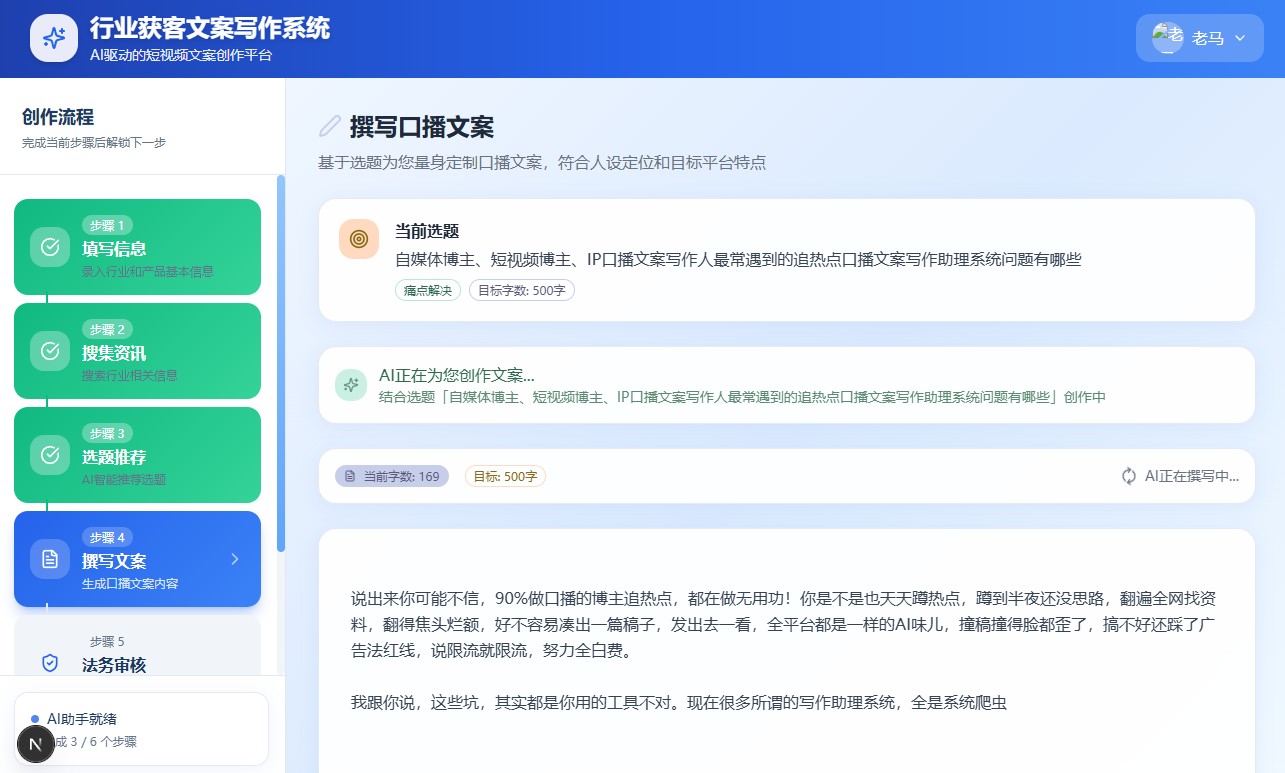Click the 目标字数: 500字 tag
This screenshot has width=1285, height=773.
point(521,291)
